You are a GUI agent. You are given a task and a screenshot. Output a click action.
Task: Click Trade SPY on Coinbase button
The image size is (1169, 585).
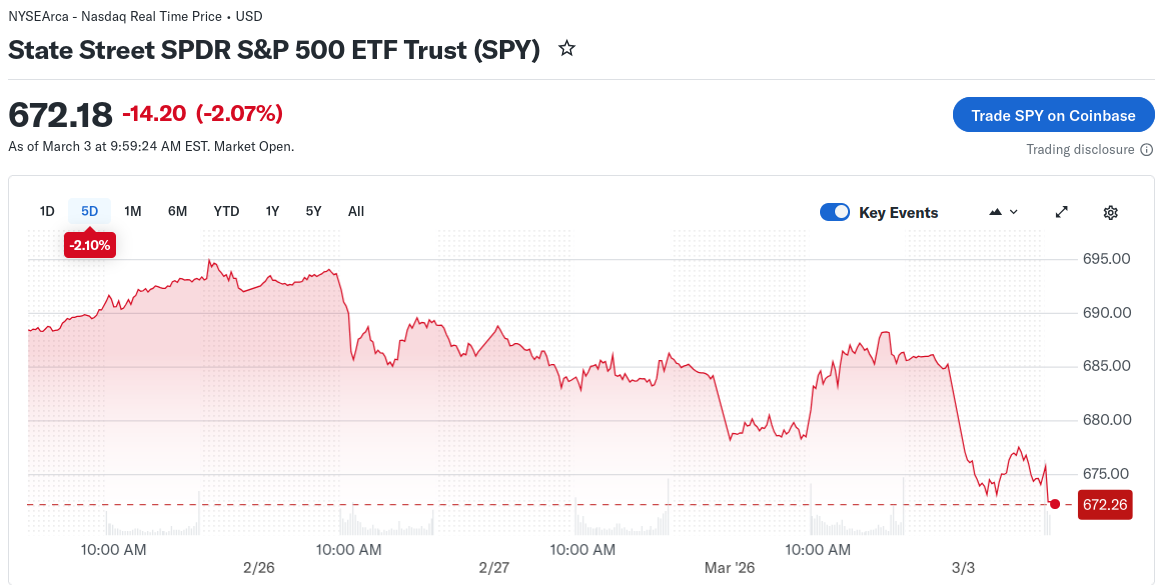click(1053, 115)
